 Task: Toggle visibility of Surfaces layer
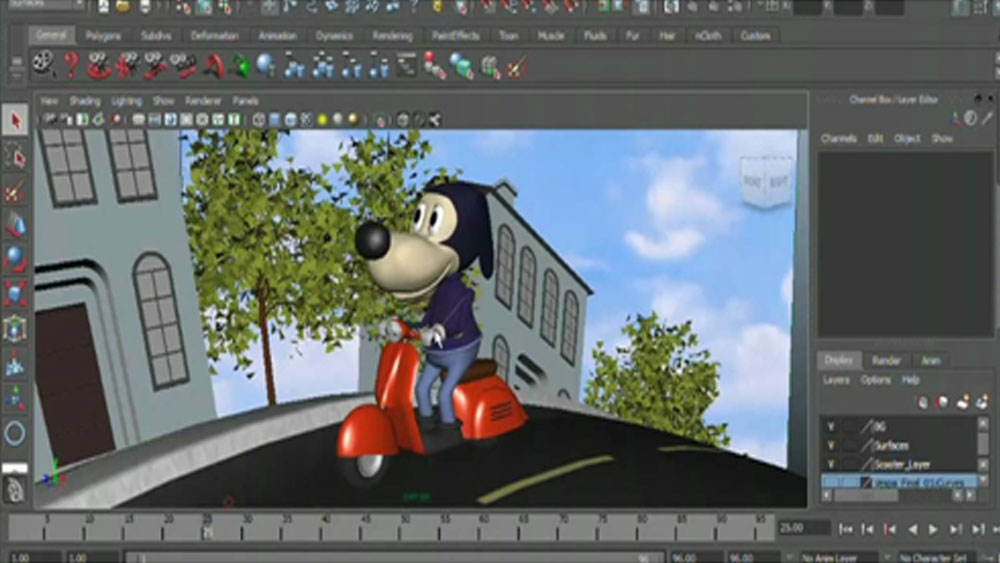pyautogui.click(x=831, y=445)
